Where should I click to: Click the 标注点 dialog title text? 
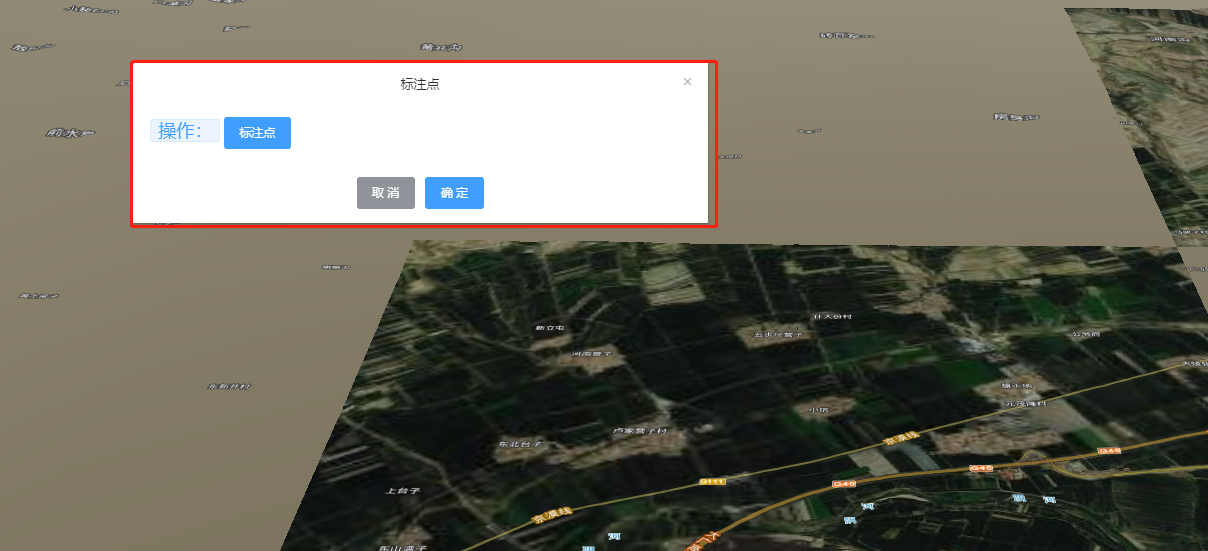(420, 84)
